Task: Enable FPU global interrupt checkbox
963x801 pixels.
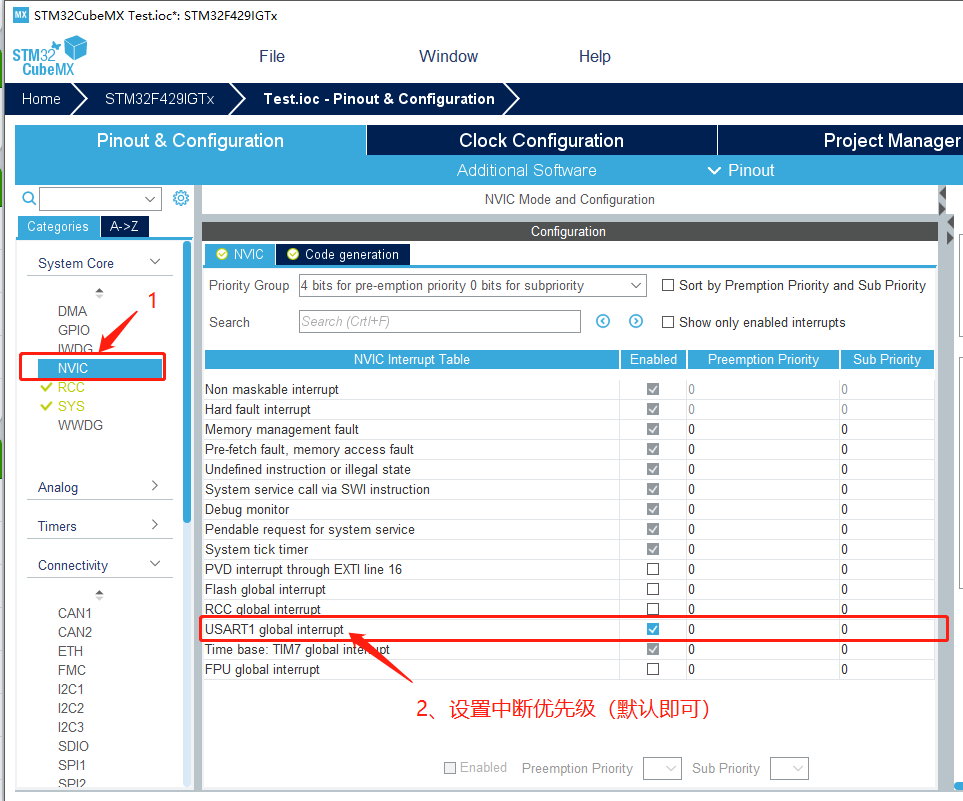Action: [653, 669]
